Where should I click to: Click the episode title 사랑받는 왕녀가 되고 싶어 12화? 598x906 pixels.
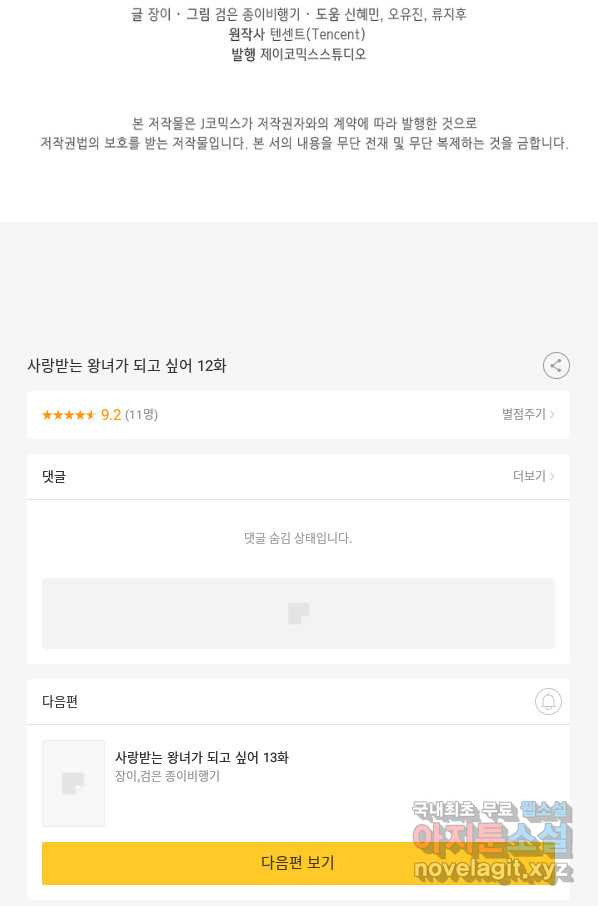[x=127, y=366]
